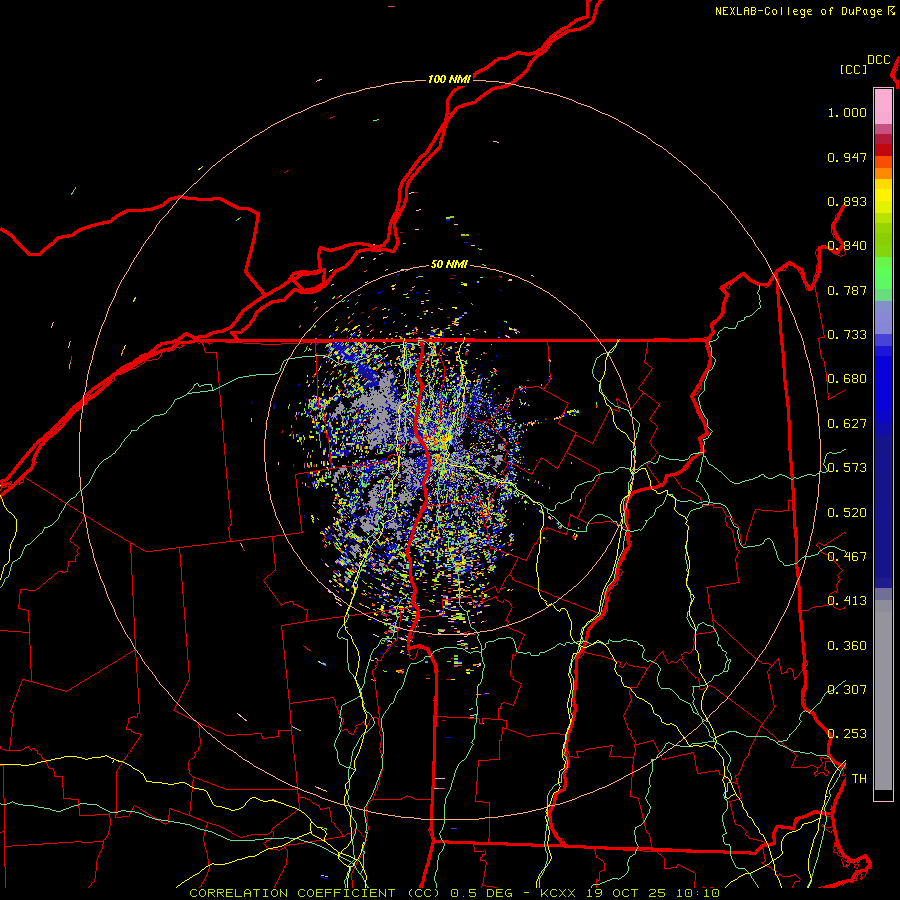
Task: Click the TH threshold label on the scale
Action: [x=859, y=779]
